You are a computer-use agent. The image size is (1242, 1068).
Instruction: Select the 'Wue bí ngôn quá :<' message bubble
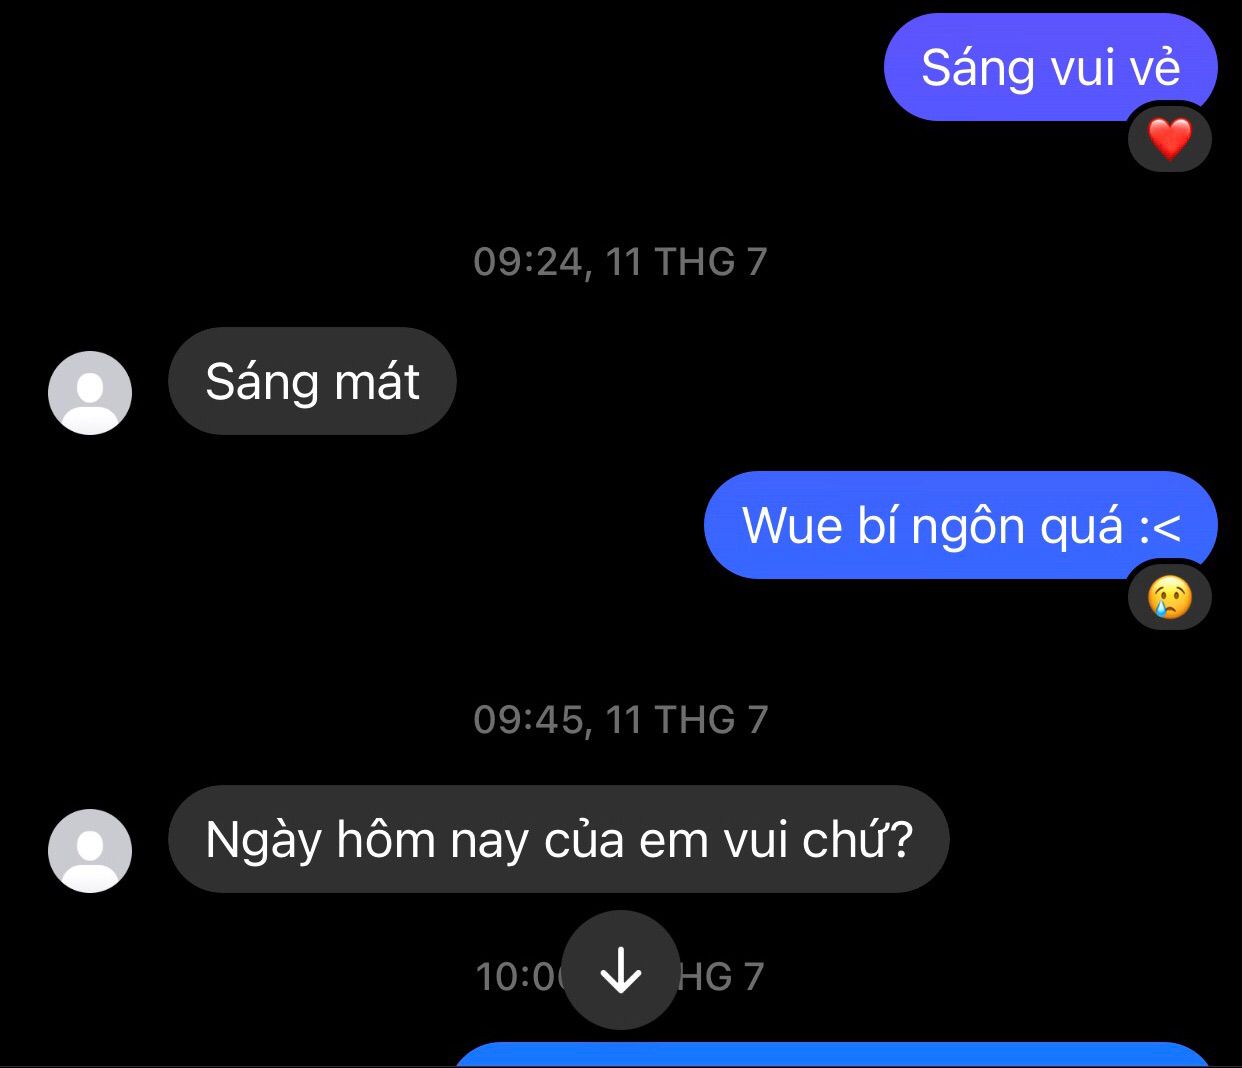point(960,525)
